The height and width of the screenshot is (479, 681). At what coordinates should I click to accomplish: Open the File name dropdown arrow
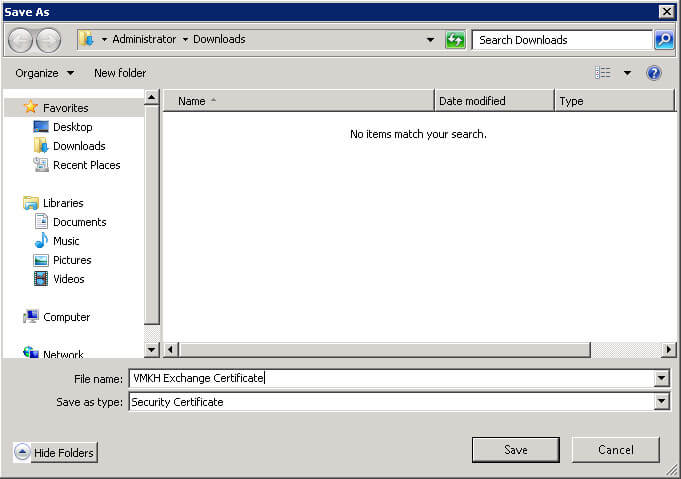[x=661, y=378]
